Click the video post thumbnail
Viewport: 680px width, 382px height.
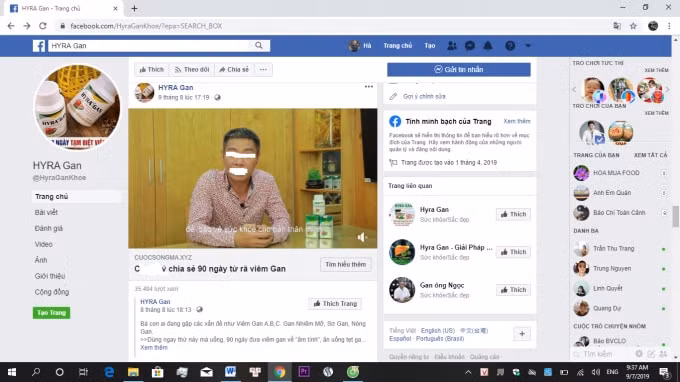click(253, 178)
